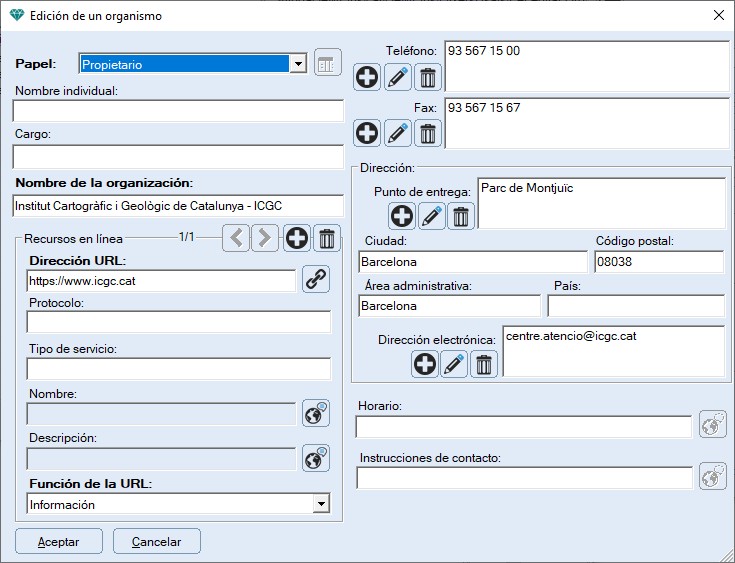Viewport: 735px width, 563px height.
Task: Edit the Teléfono entry with pencil icon
Action: (398, 76)
